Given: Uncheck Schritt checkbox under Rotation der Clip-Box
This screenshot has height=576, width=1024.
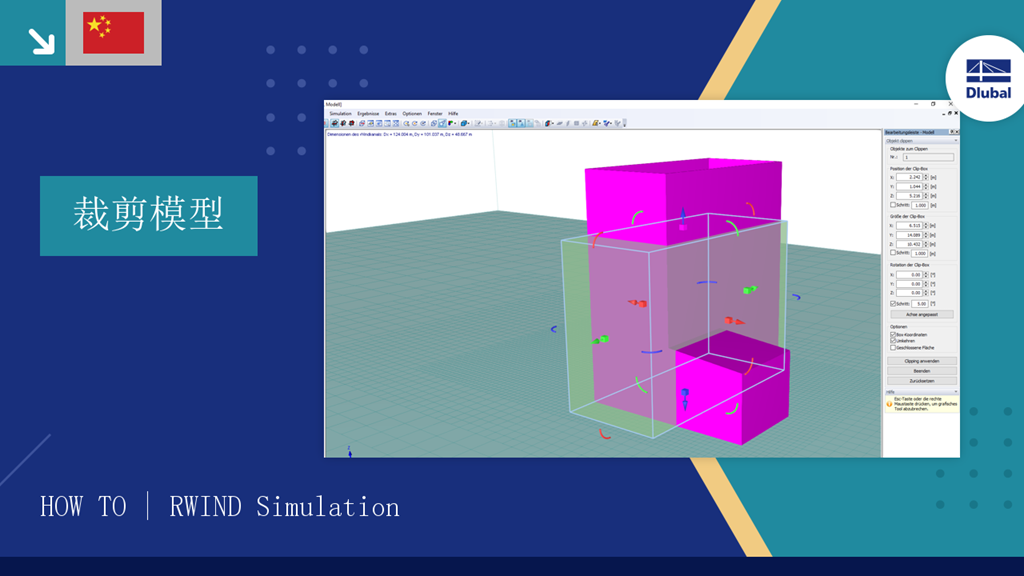Looking at the screenshot, I should point(893,304).
